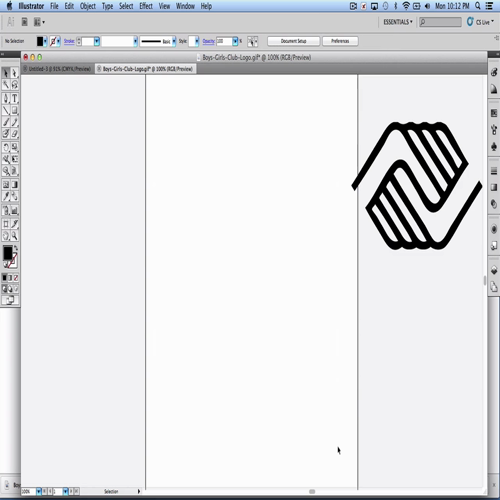Open the brush definition Basic dropdown
Image resolution: width=500 pixels, height=500 pixels.
[x=174, y=41]
